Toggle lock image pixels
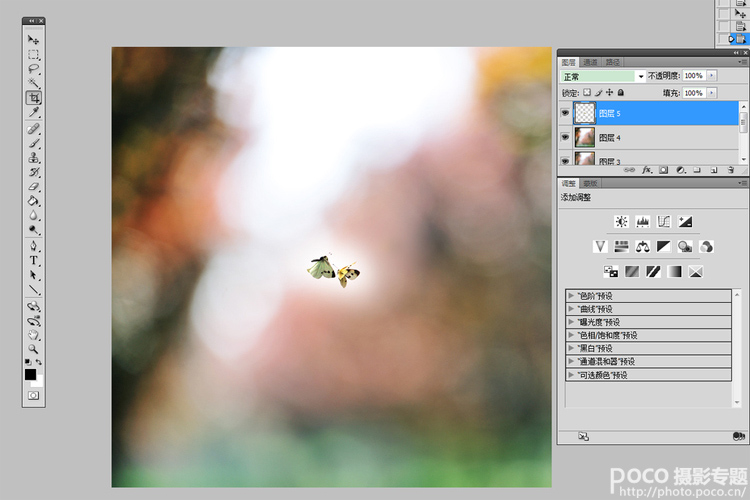750x500 pixels. (x=598, y=92)
